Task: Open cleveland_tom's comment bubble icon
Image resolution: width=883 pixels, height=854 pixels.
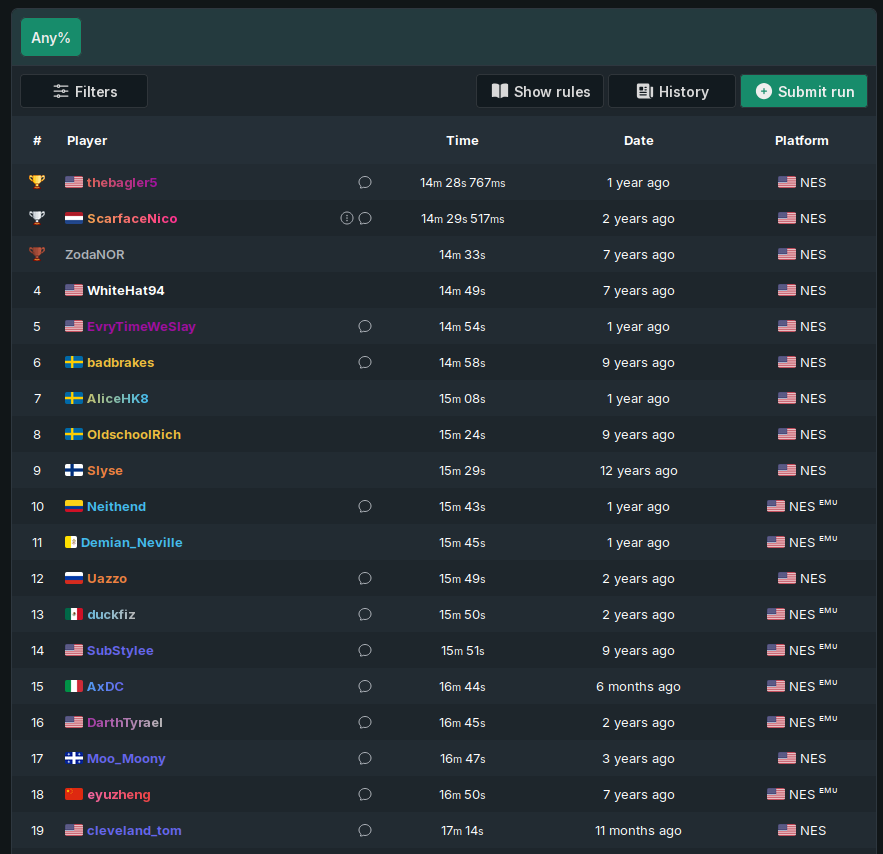Action: click(365, 831)
